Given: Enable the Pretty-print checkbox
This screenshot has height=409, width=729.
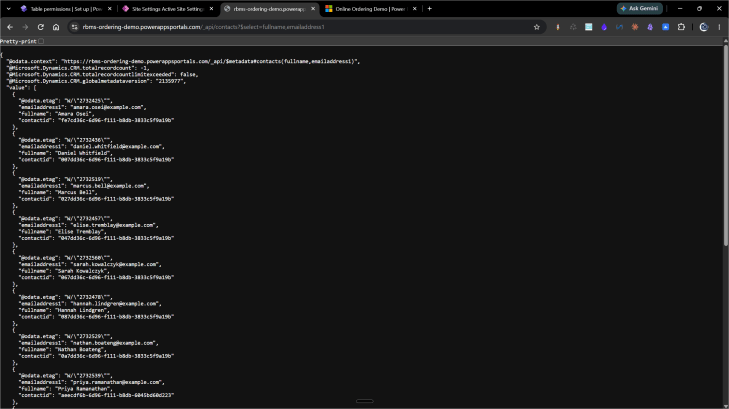Looking at the screenshot, I should 41,41.
